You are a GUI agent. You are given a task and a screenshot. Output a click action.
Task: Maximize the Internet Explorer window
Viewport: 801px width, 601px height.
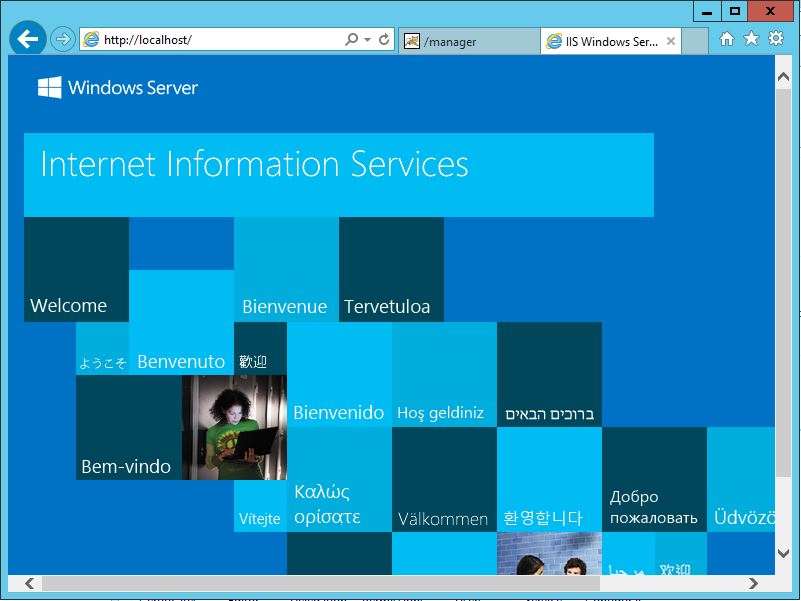click(735, 11)
